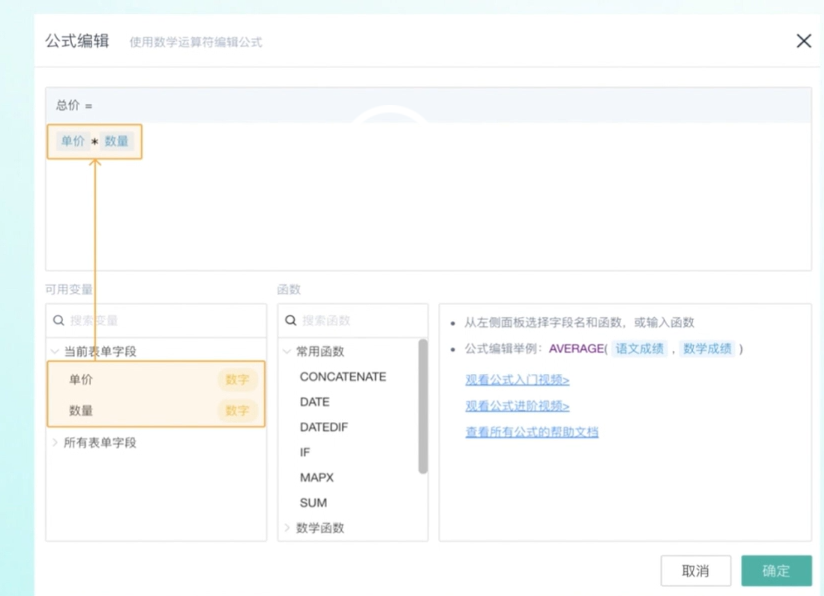
Task: Click the function list scrollbar
Action: tap(423, 406)
